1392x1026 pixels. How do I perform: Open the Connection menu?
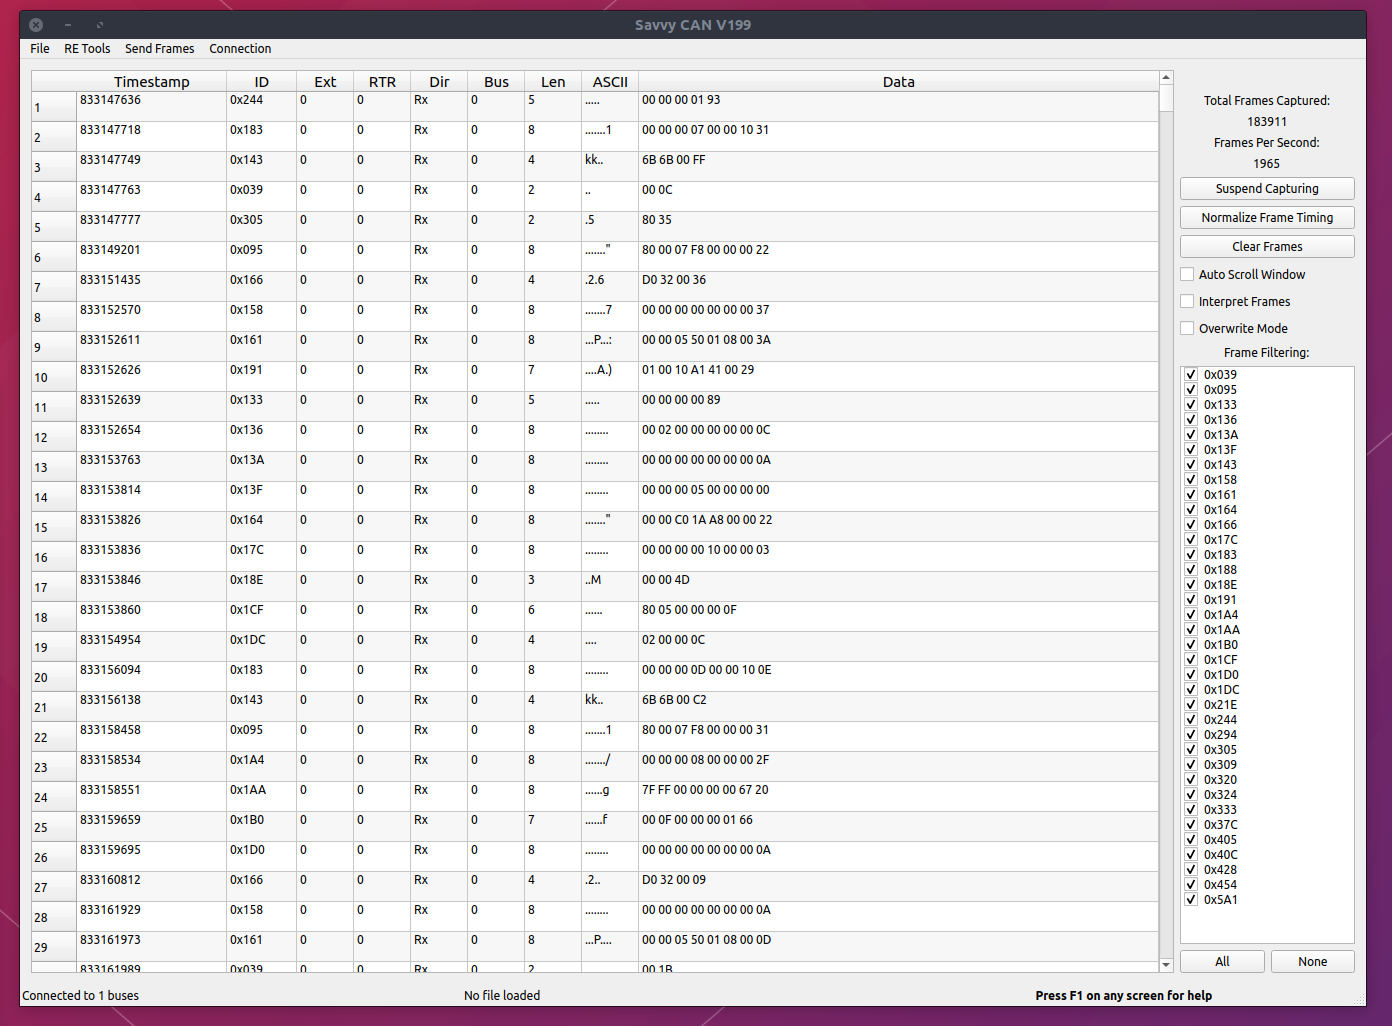[x=240, y=48]
